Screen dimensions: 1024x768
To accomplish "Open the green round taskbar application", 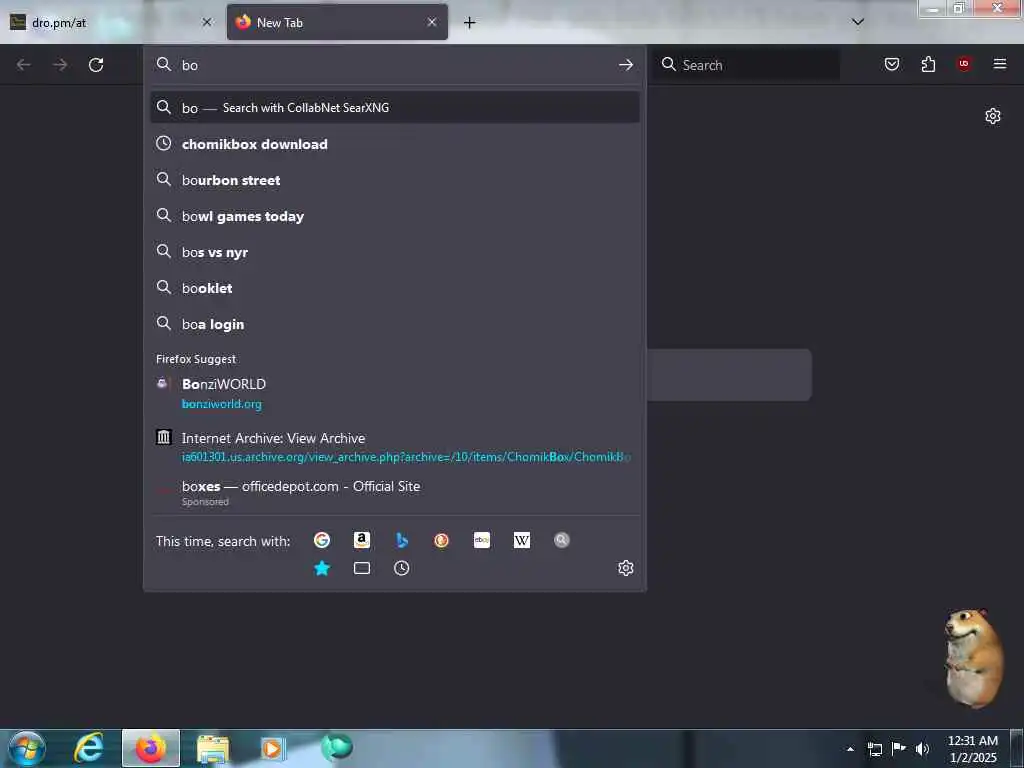I will point(336,748).
